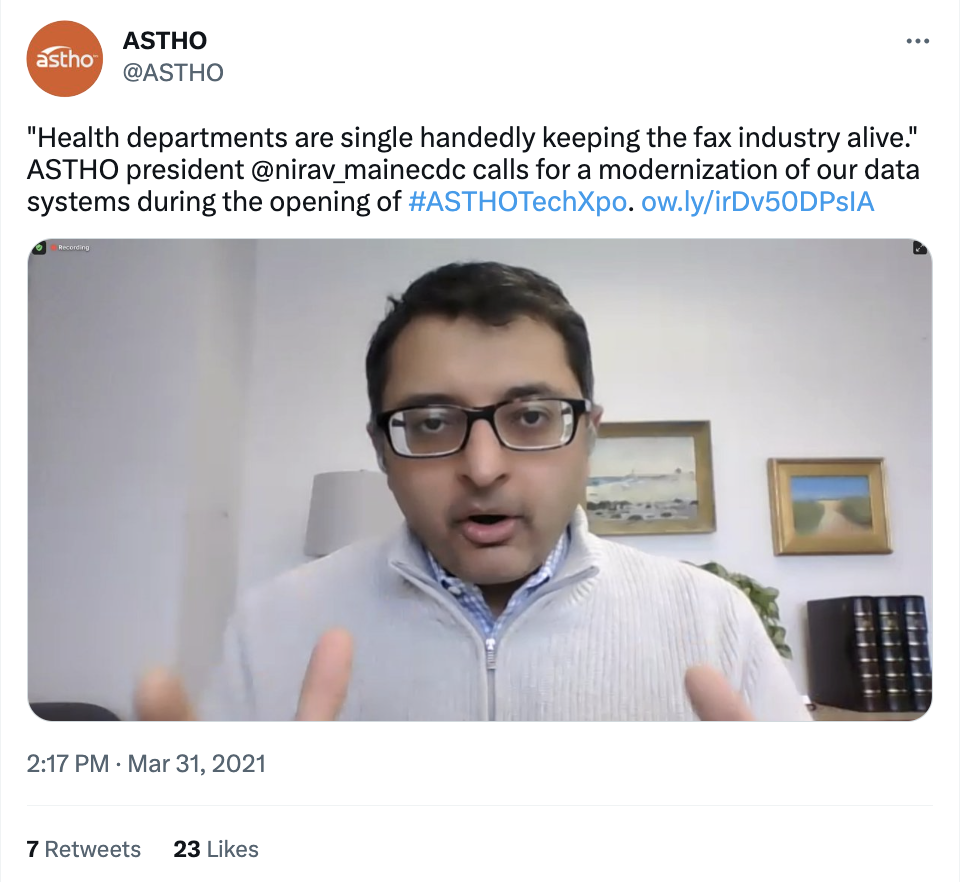Open the tweet timestamp 2:17 PM Mar 31, 2021
Viewport: 960px width, 882px height.
pyautogui.click(x=146, y=764)
